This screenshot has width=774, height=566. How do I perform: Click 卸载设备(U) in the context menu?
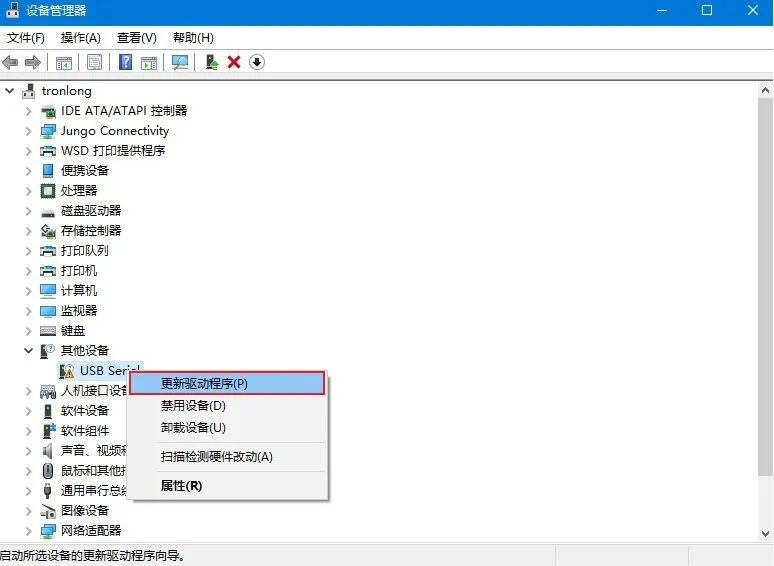[193, 428]
